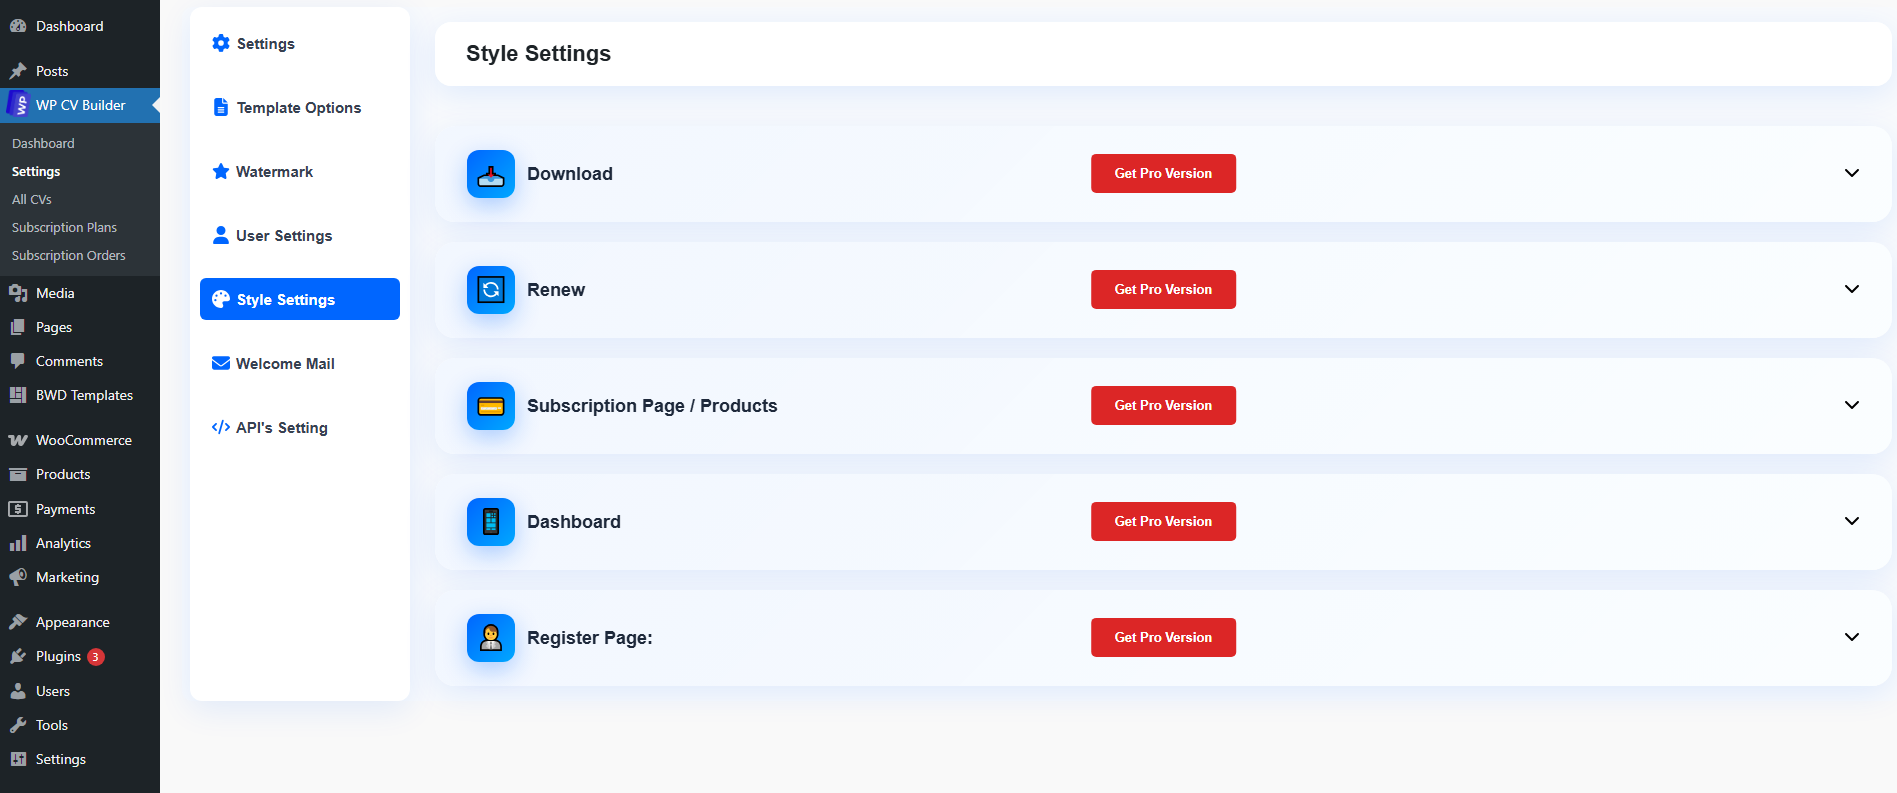The image size is (1897, 793).
Task: Open WordPress Settings at sidebar bottom
Action: pyautogui.click(x=80, y=759)
